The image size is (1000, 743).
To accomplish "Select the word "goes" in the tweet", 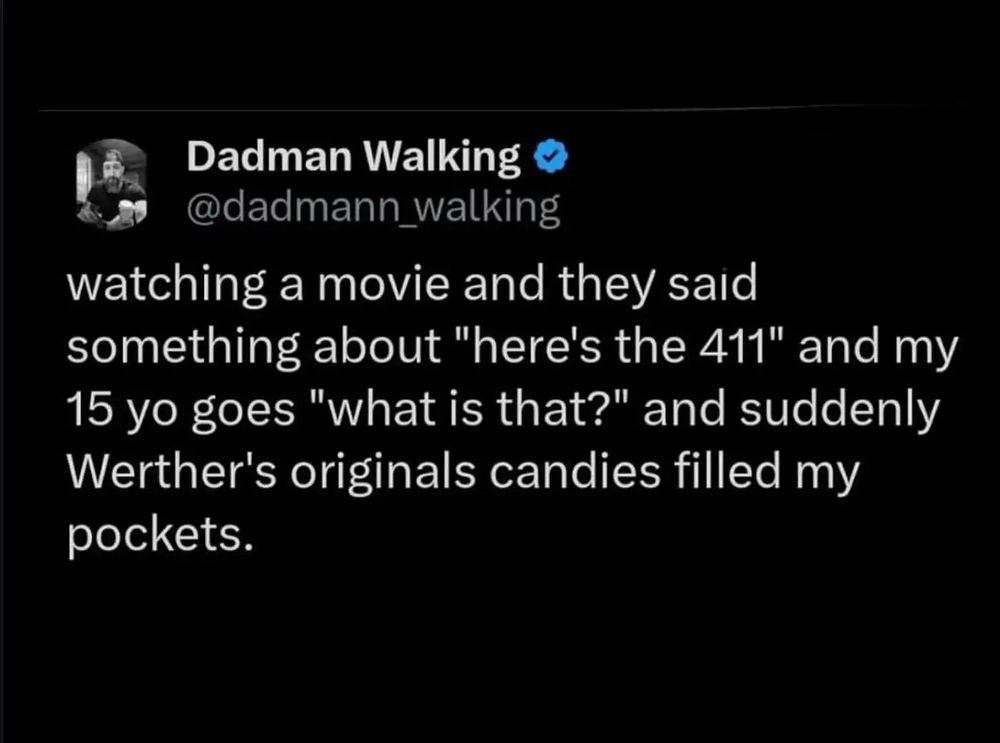I will pyautogui.click(x=243, y=411).
